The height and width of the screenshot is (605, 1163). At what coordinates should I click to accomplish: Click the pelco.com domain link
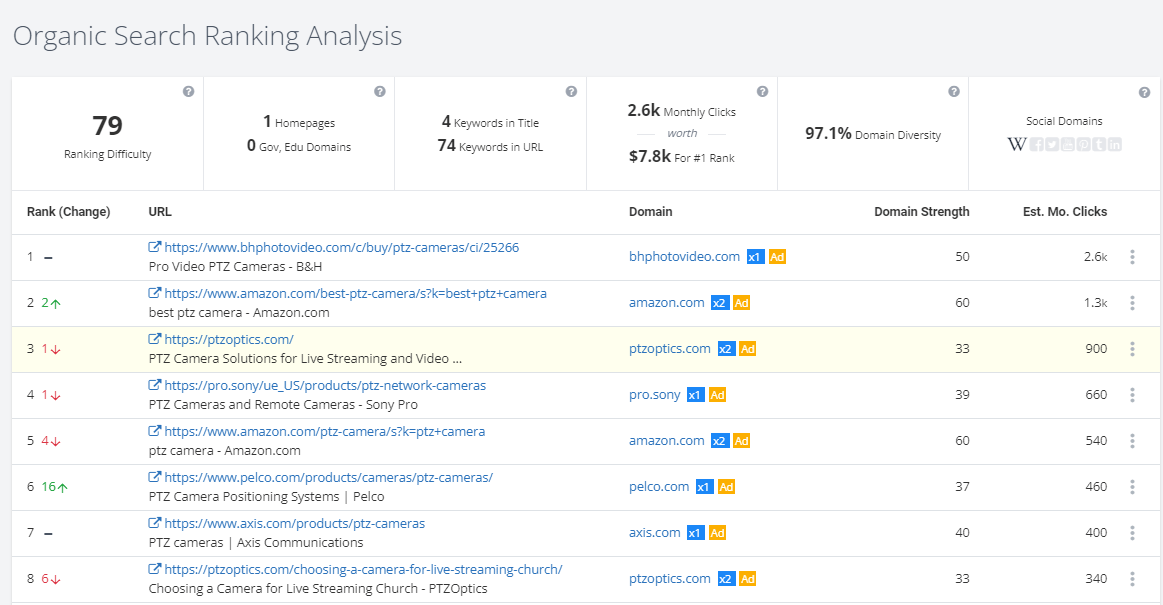pos(659,486)
